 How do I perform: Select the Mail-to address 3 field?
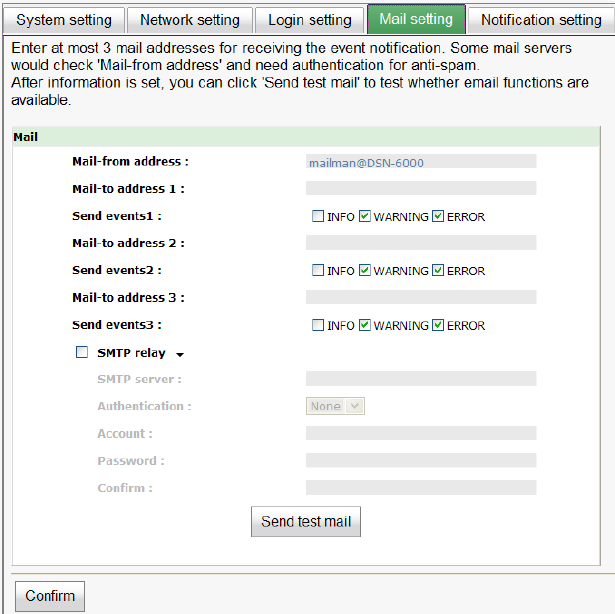[421, 297]
